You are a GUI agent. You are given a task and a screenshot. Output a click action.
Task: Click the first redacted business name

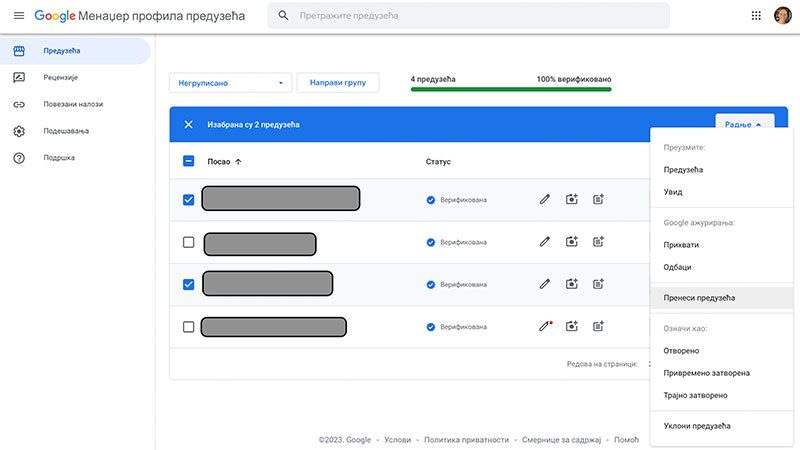[281, 198]
